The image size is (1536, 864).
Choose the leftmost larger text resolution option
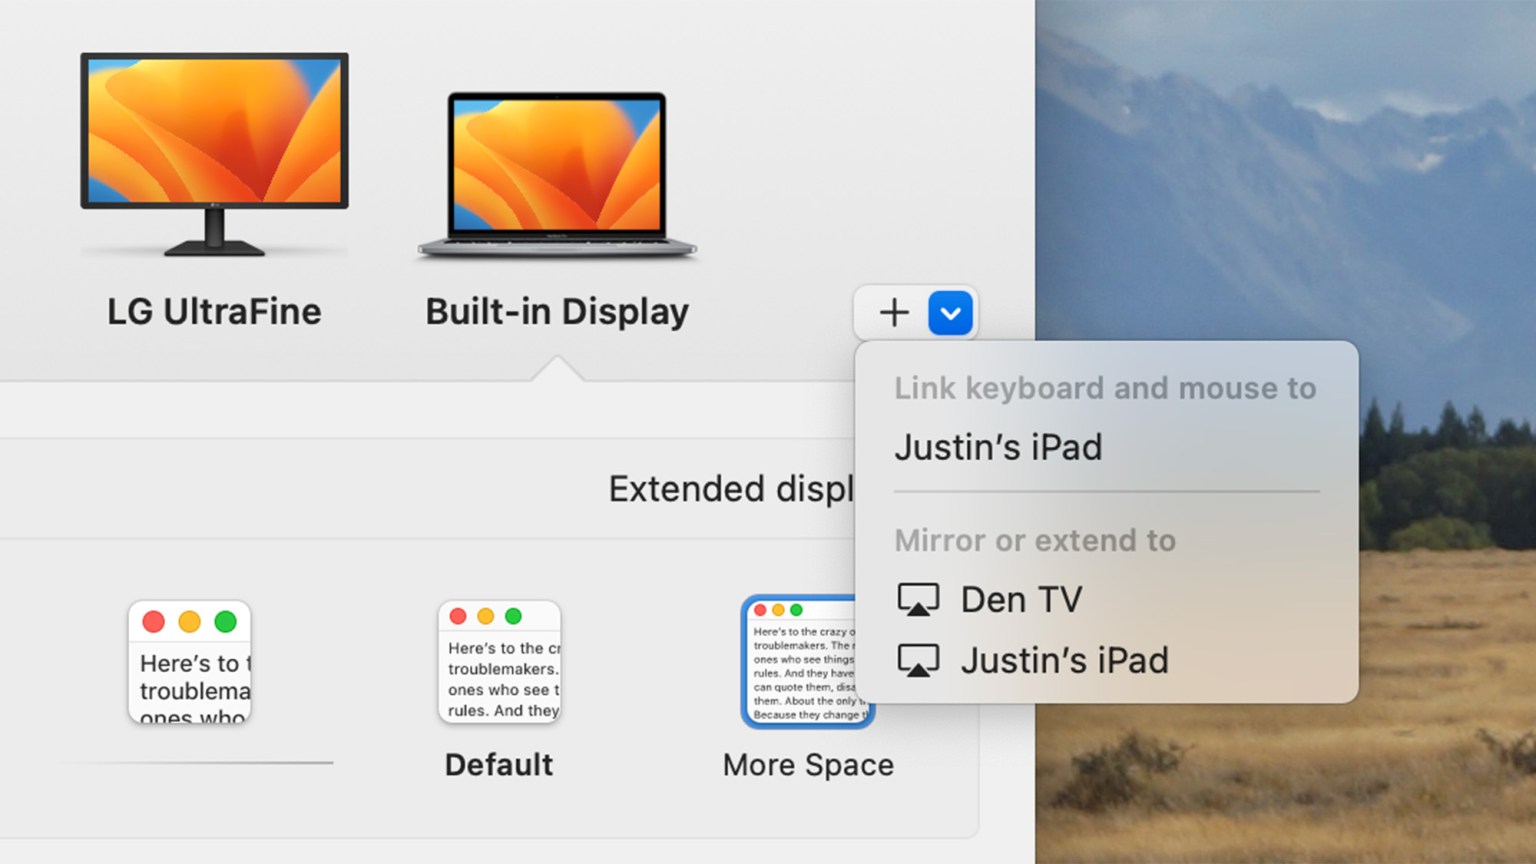tap(189, 663)
